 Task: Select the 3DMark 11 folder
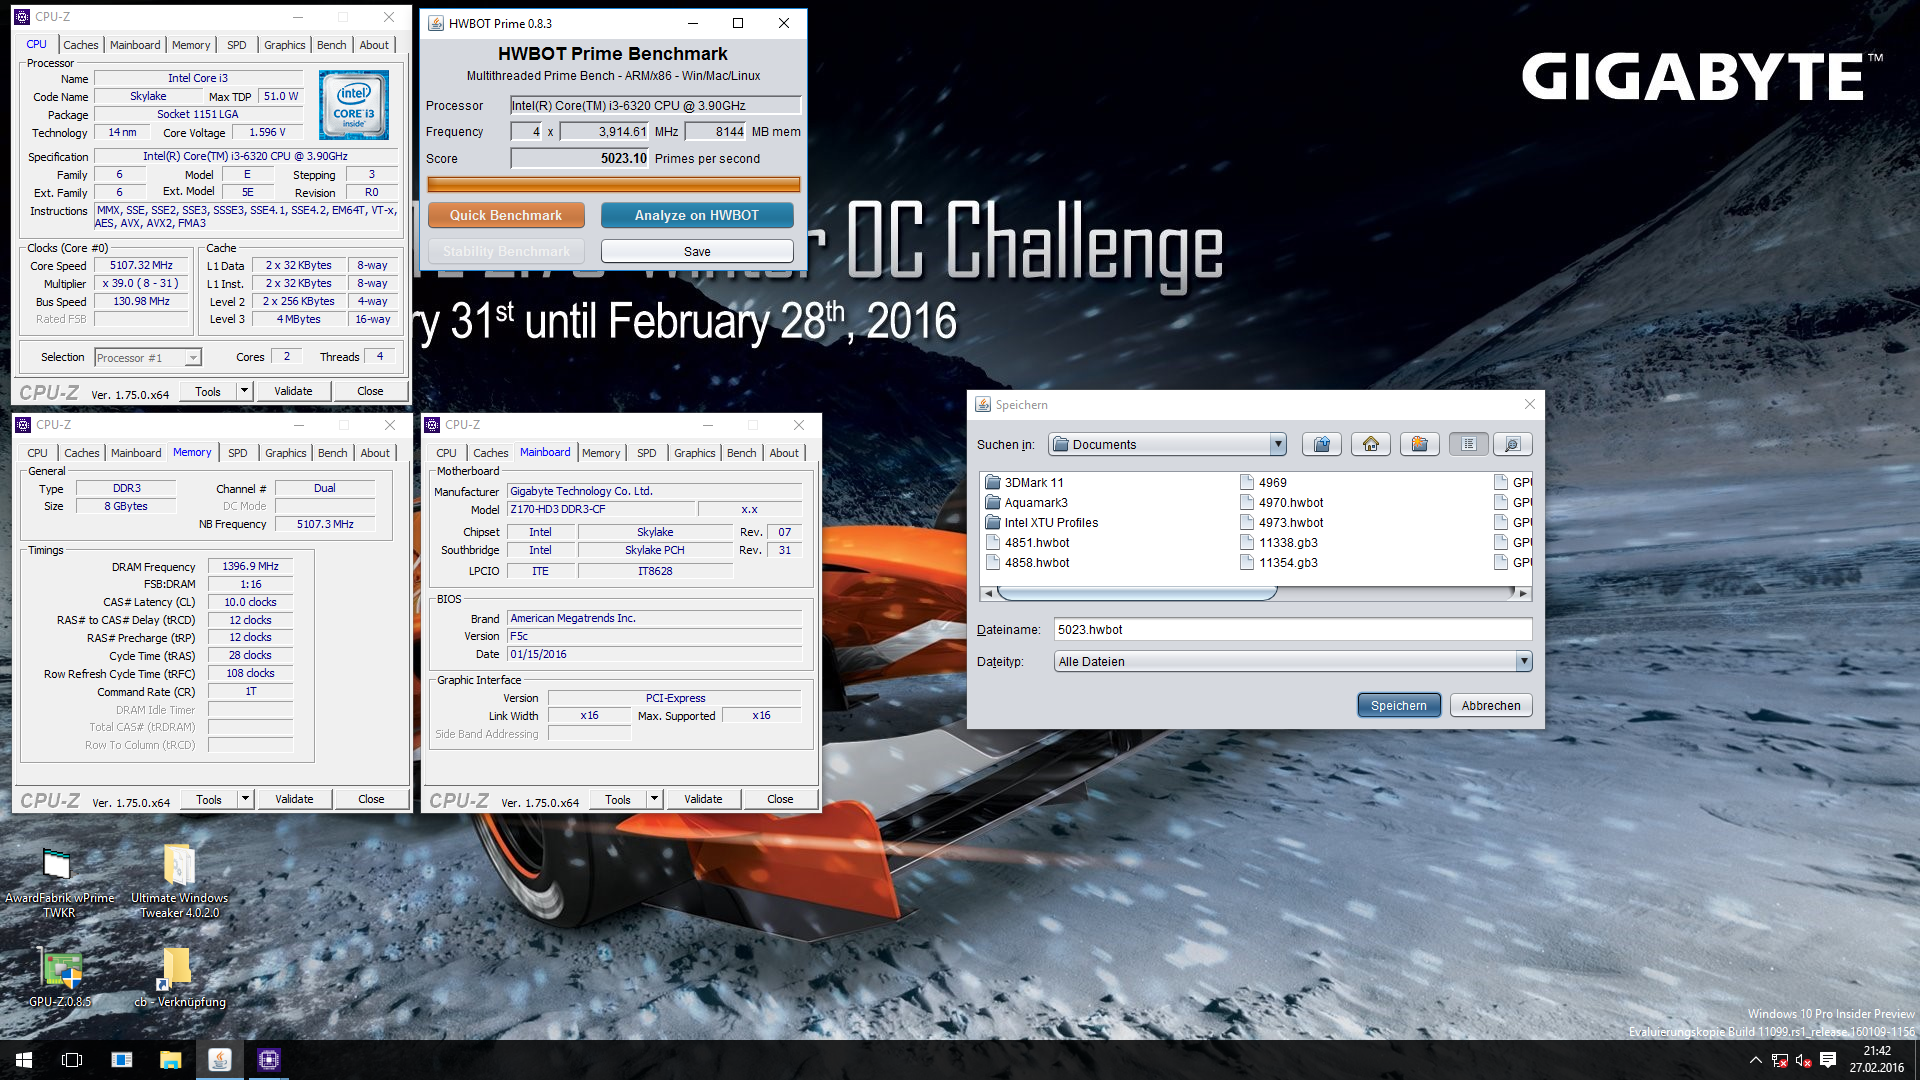pos(1025,482)
